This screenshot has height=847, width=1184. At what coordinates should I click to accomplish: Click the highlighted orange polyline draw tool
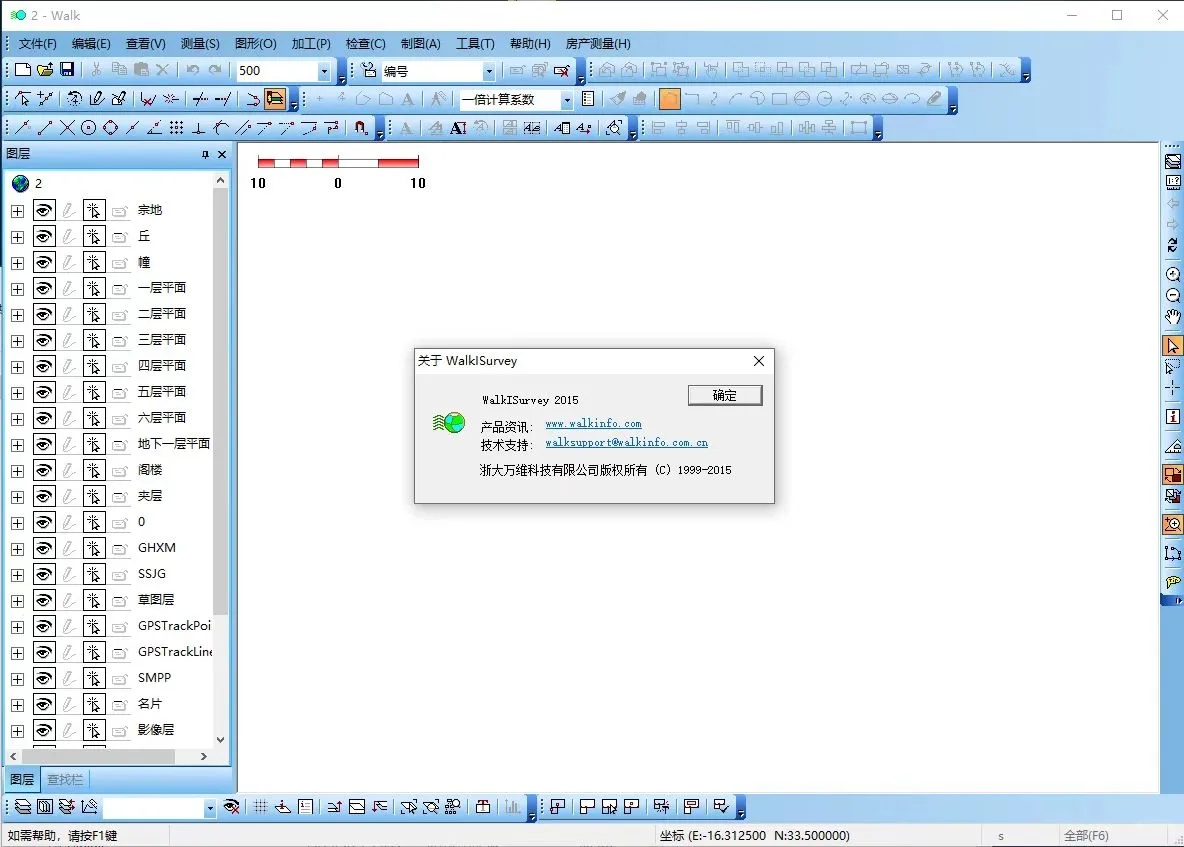pos(670,99)
